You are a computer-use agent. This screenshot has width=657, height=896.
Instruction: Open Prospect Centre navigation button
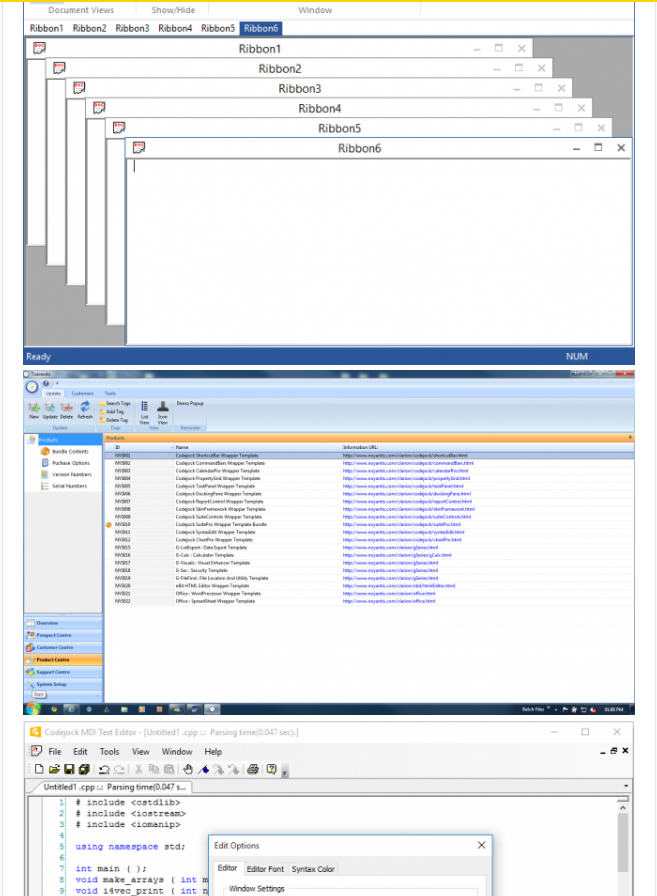click(x=63, y=635)
